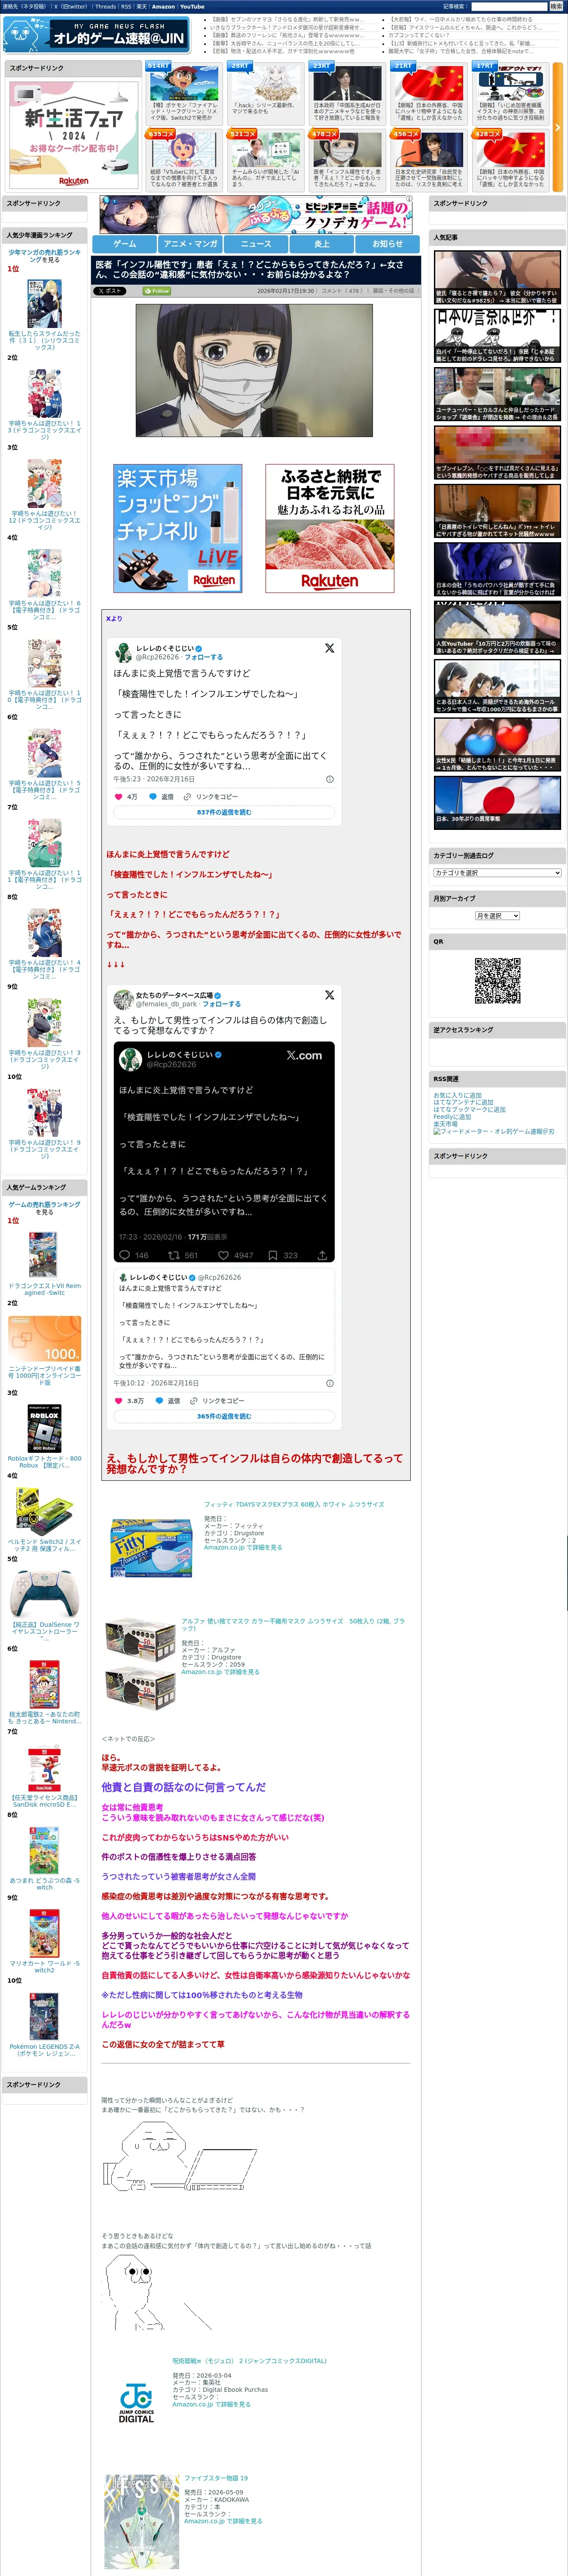Open the ゲーム navigation tab
568x2576 pixels.
click(125, 244)
